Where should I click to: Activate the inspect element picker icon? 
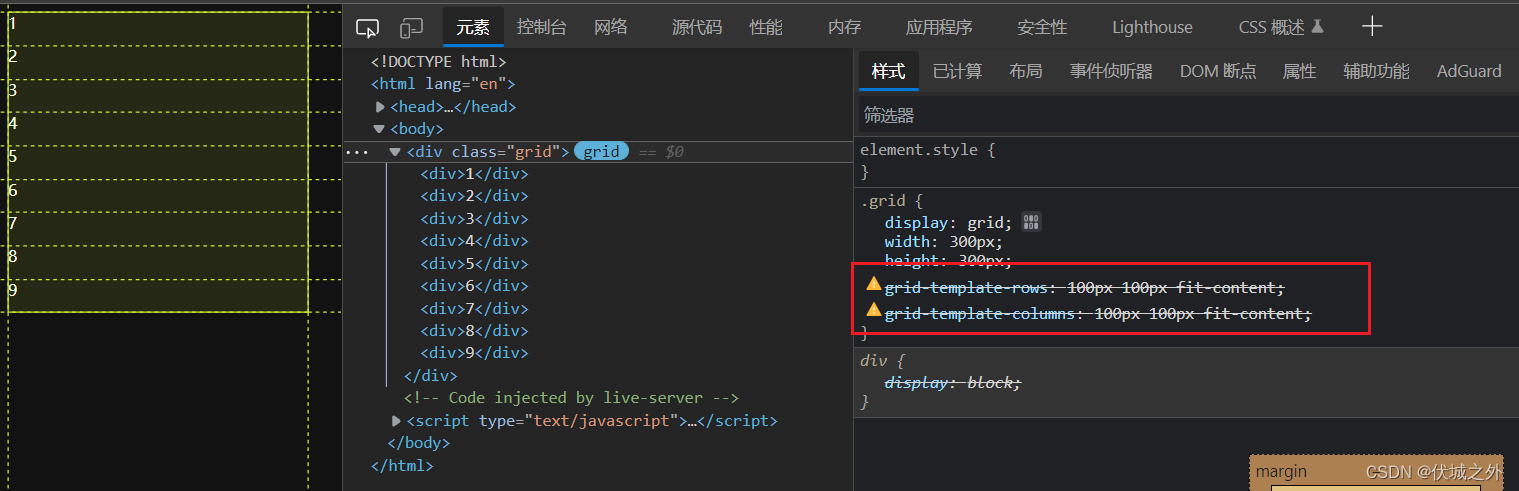pos(368,27)
